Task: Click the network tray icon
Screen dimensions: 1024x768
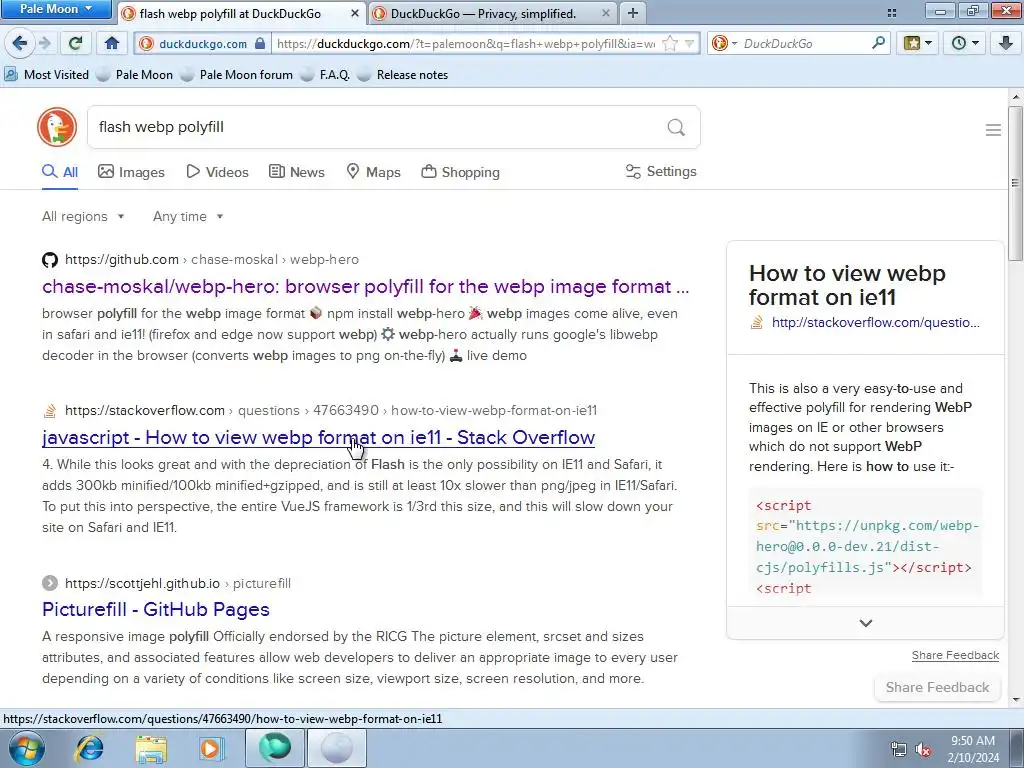Action: 899,750
